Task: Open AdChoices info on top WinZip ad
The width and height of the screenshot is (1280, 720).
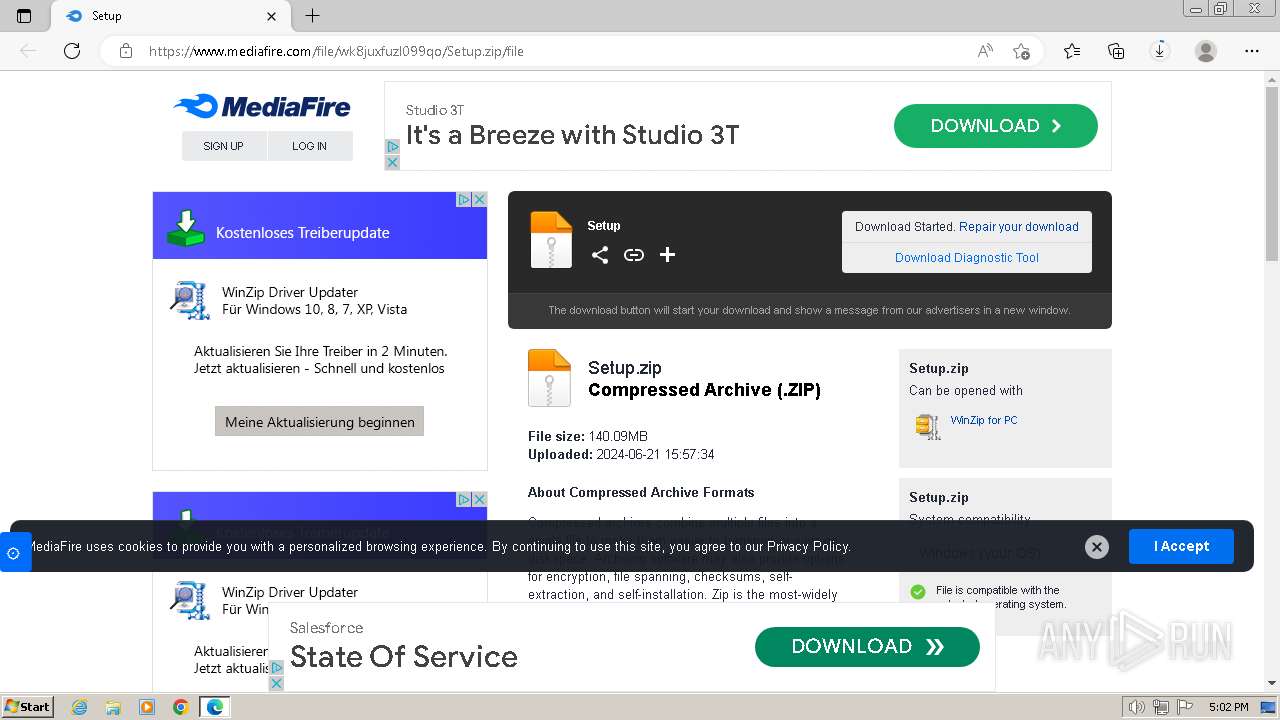Action: pyautogui.click(x=464, y=199)
